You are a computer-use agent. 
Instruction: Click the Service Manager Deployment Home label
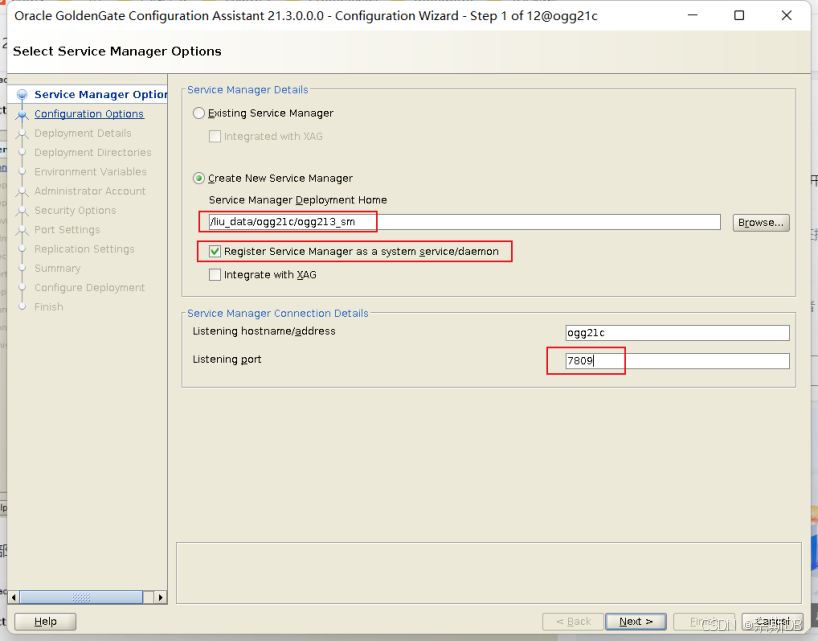297,200
